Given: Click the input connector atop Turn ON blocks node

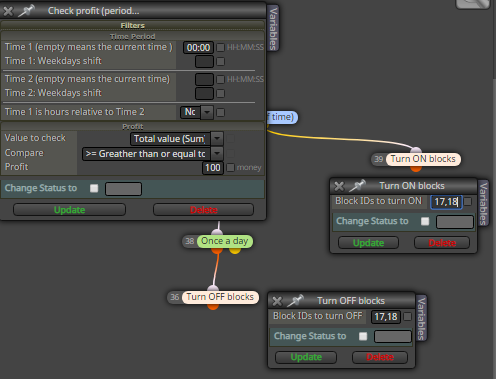Looking at the screenshot, I should pyautogui.click(x=416, y=150).
